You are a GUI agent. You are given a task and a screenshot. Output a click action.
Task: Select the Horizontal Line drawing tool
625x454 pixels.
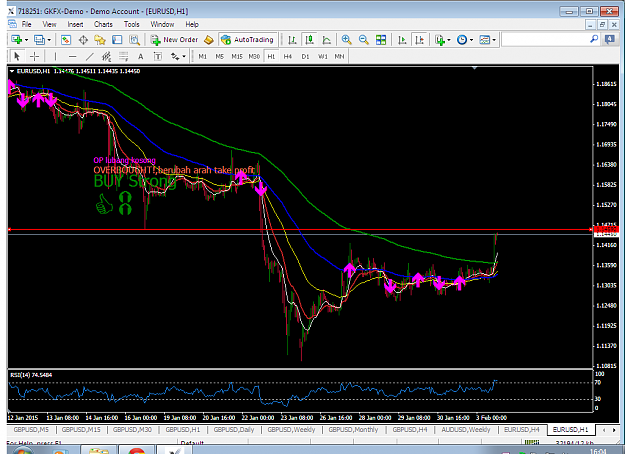point(72,57)
